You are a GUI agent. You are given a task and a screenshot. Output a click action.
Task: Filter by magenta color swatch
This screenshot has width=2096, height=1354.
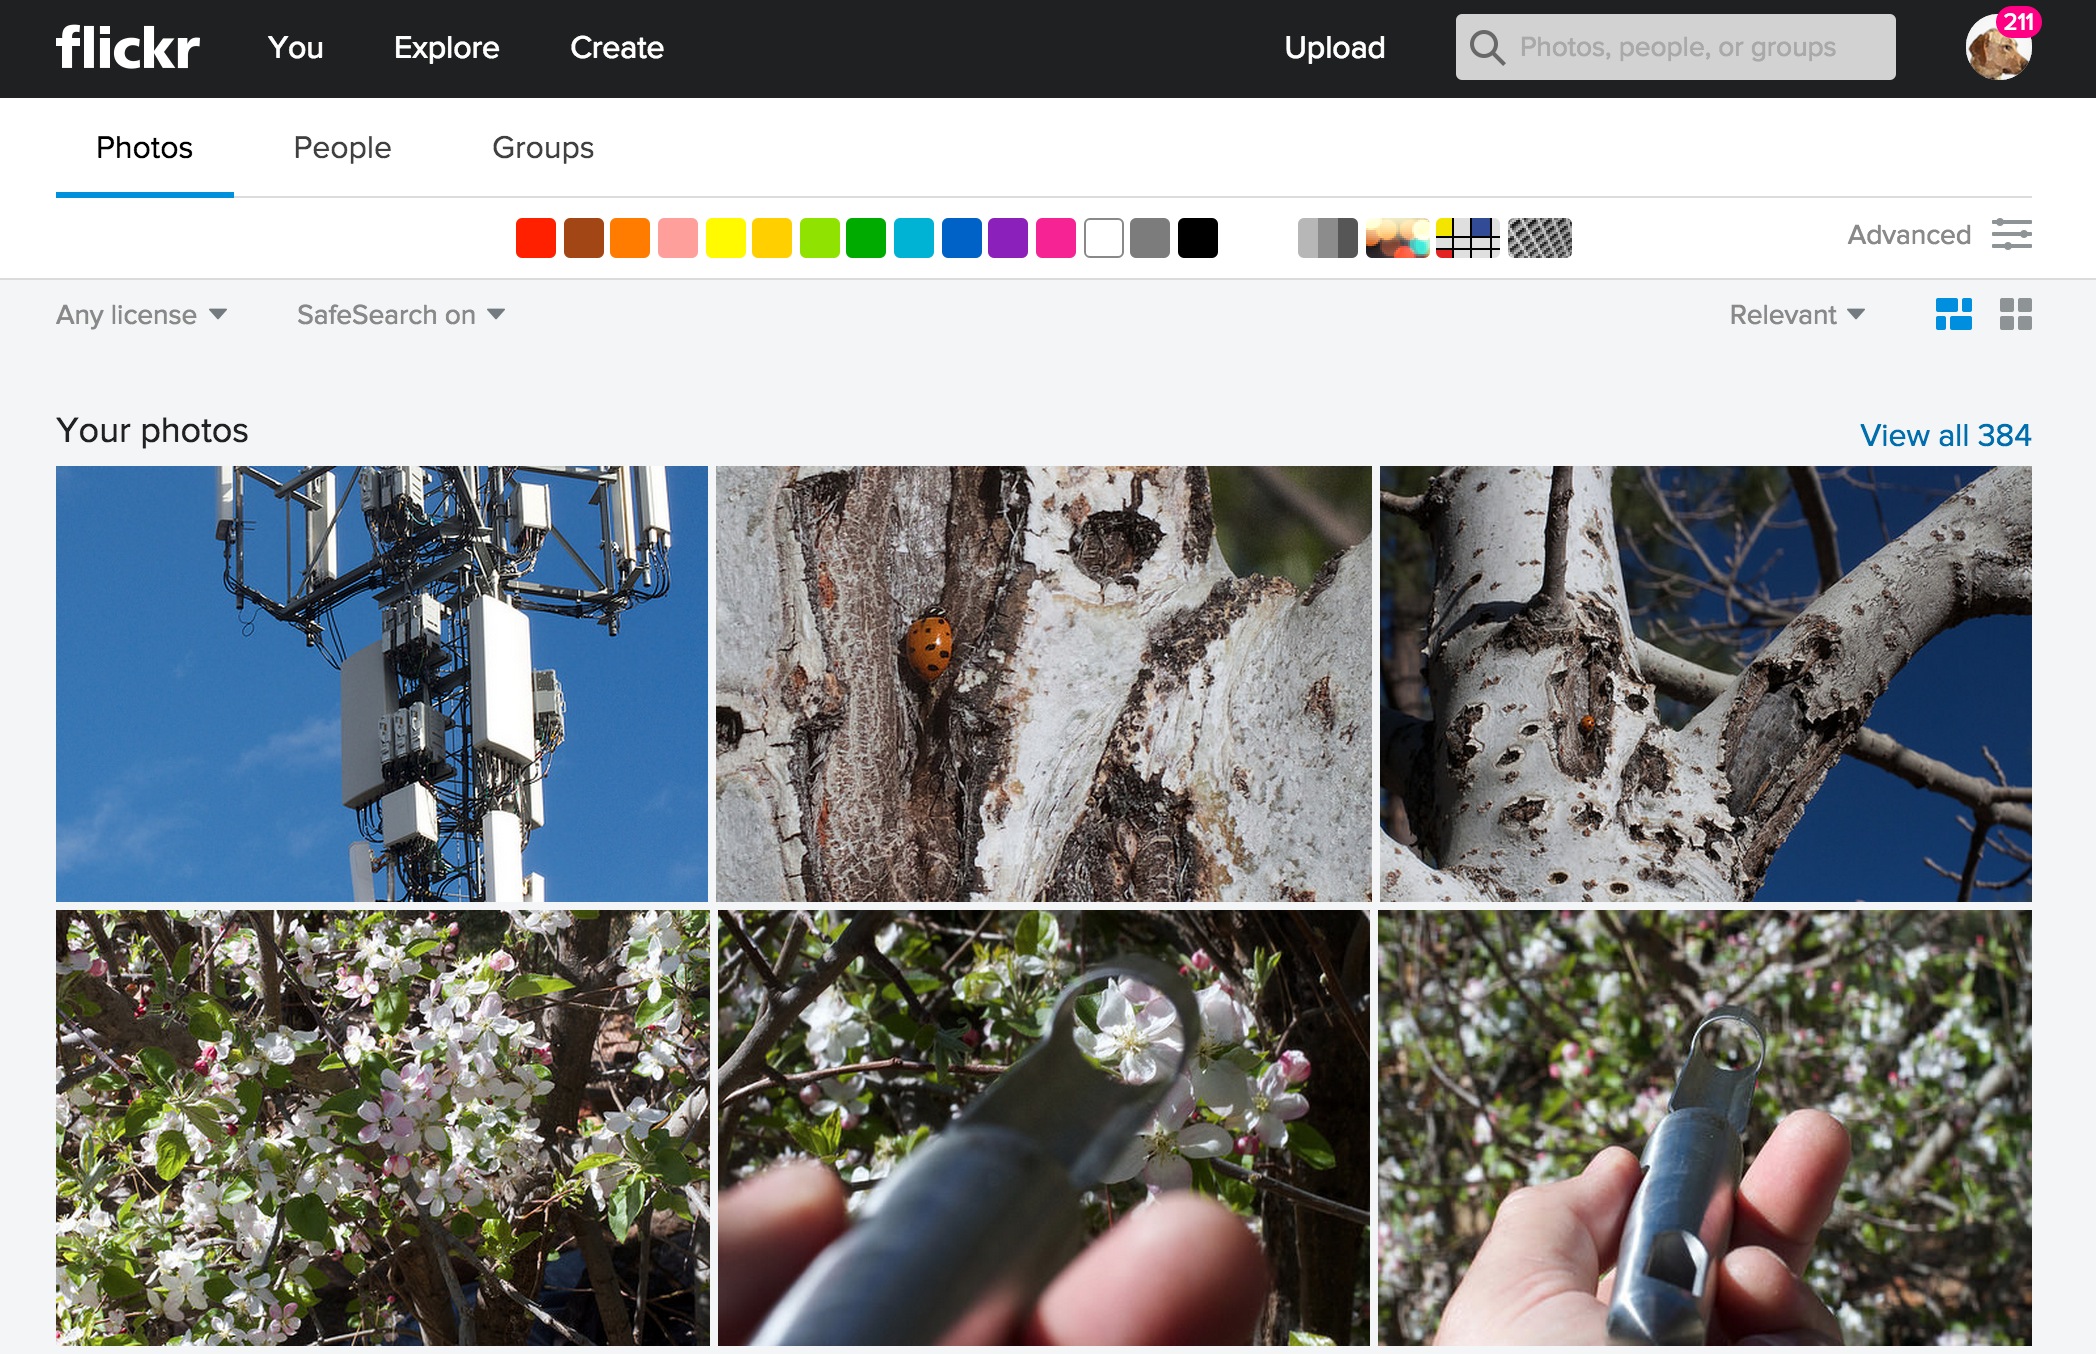click(x=1056, y=238)
